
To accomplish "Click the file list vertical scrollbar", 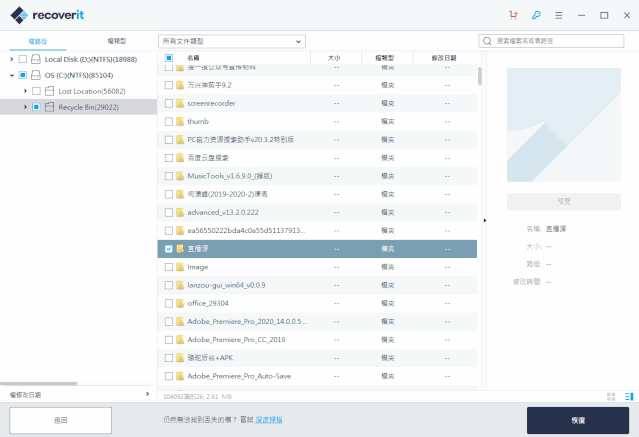I will coord(480,76).
